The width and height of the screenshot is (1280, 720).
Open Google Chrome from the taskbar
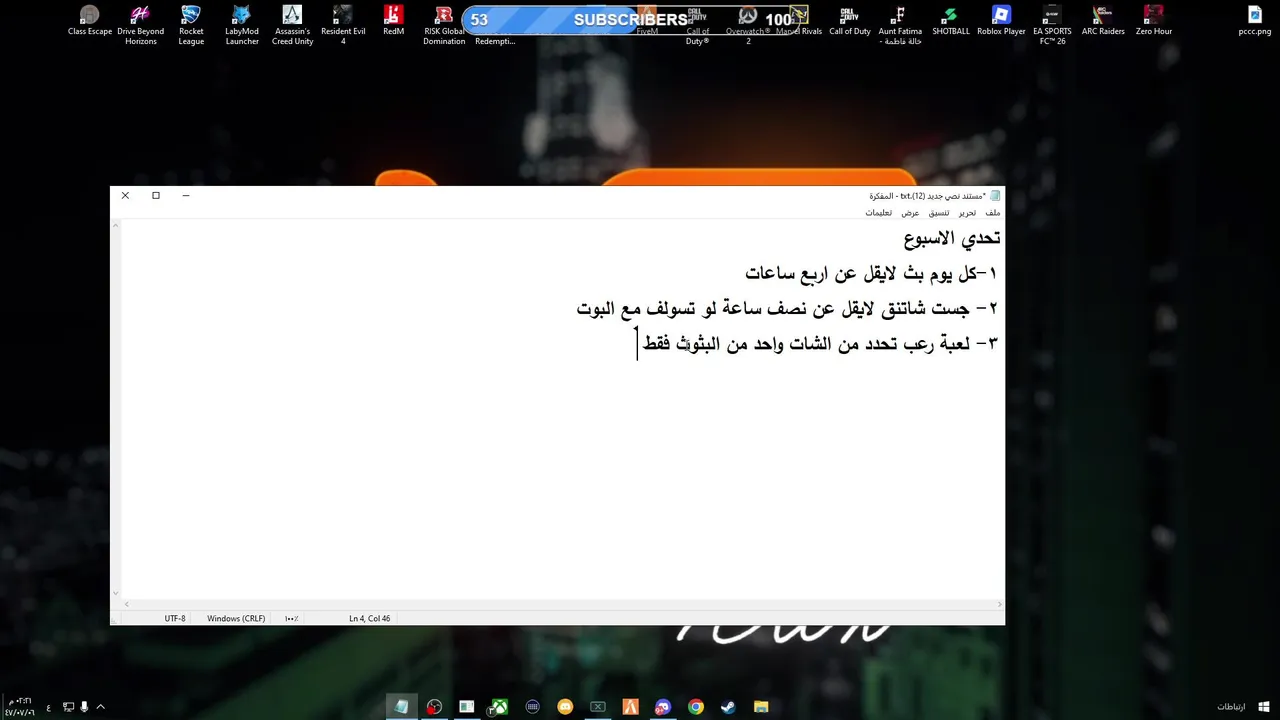[696, 707]
